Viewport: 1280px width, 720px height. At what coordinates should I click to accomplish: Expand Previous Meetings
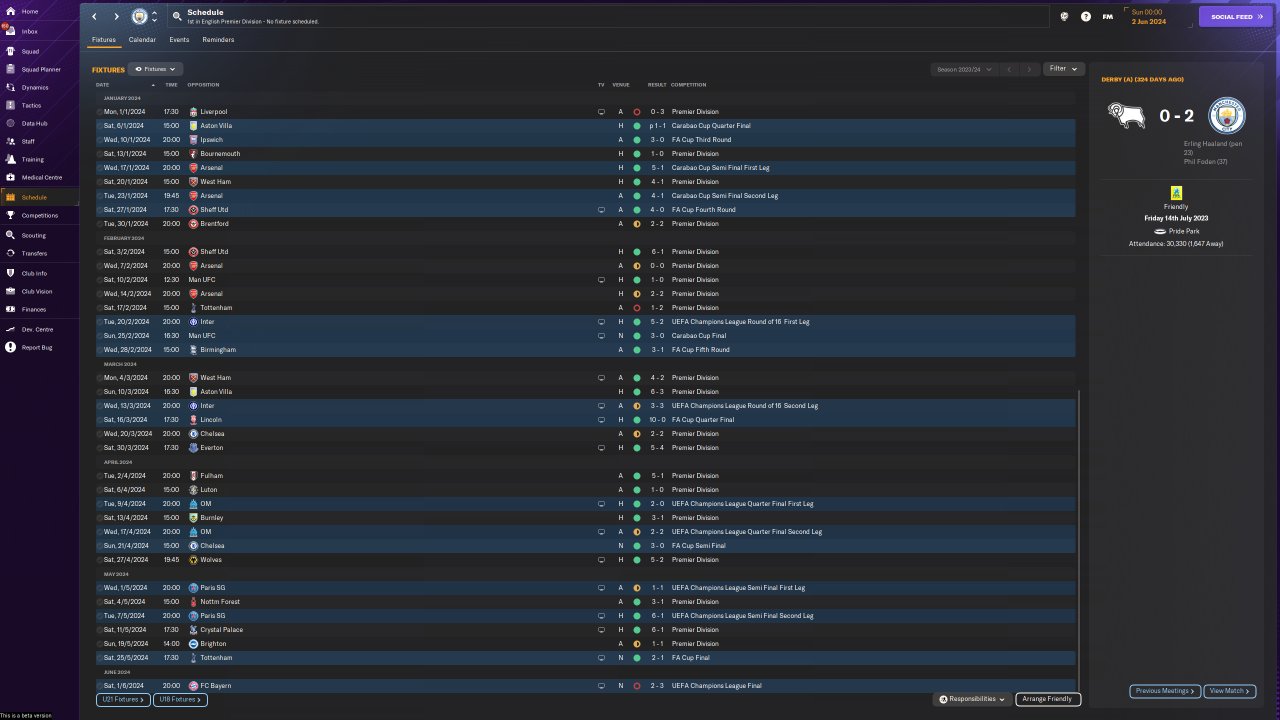pos(1165,691)
